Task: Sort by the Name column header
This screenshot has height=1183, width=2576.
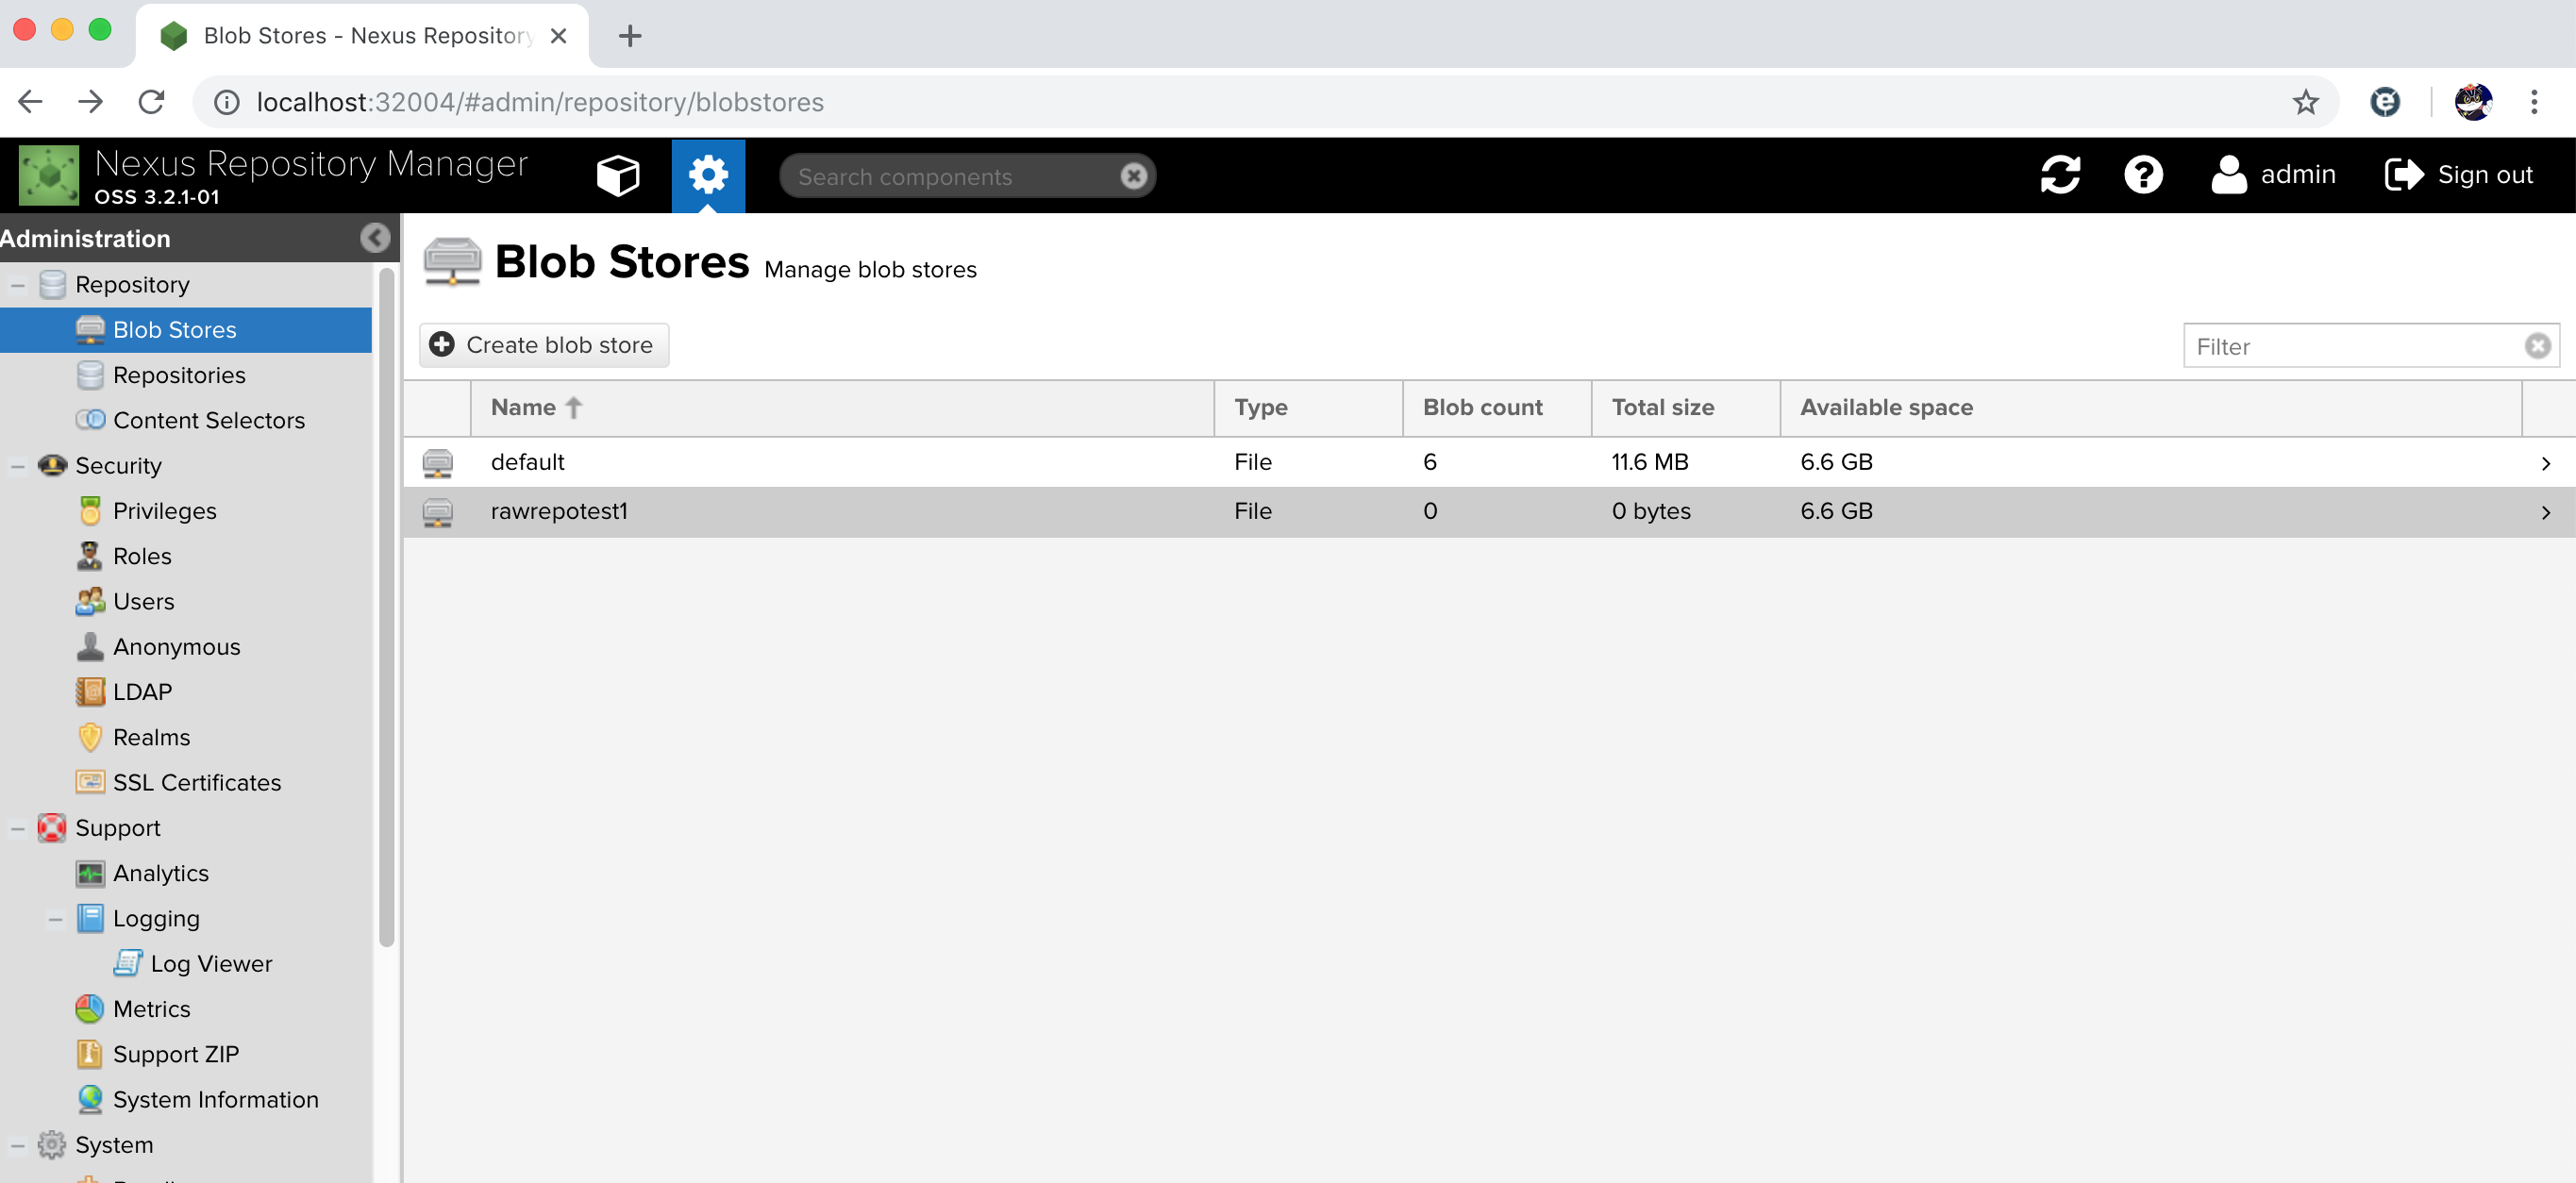Action: 523,407
